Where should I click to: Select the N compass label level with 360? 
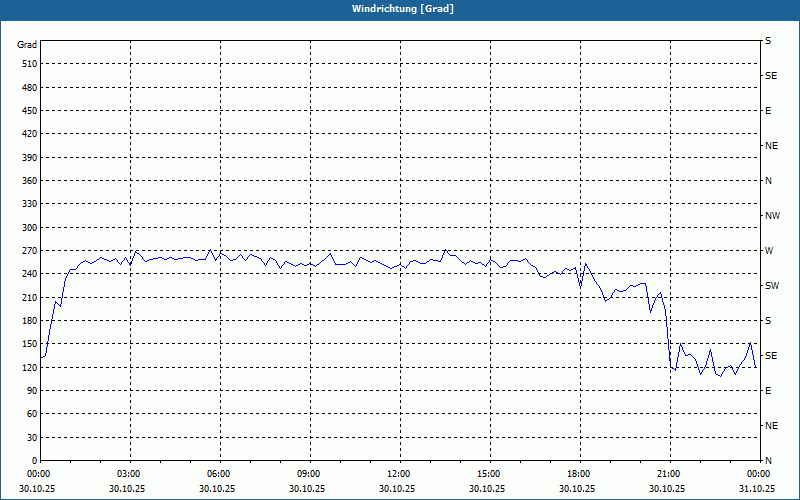(768, 181)
